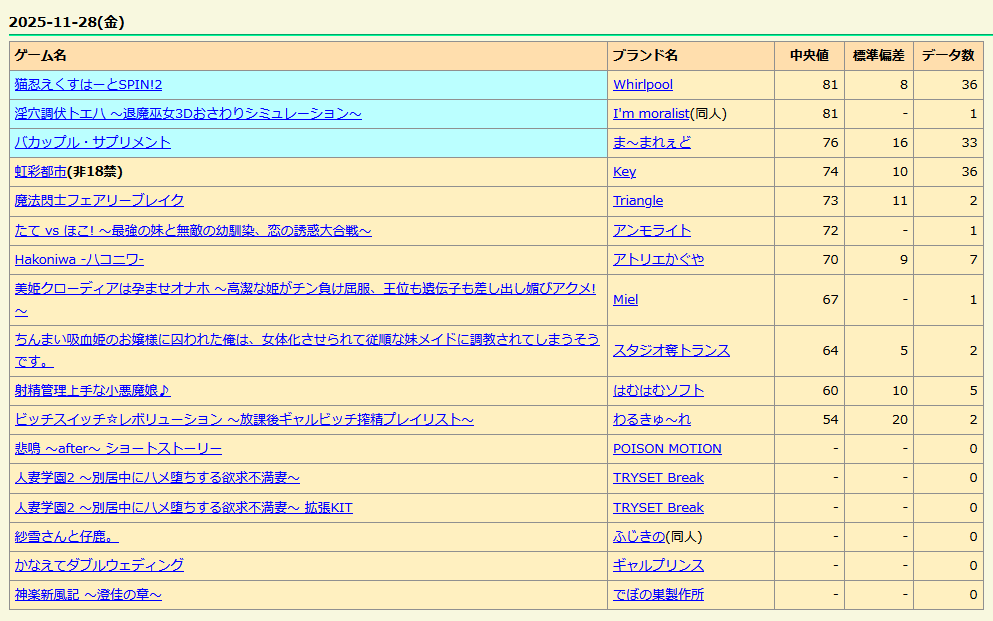Open the スタジオ奪トランス brand link

(671, 351)
